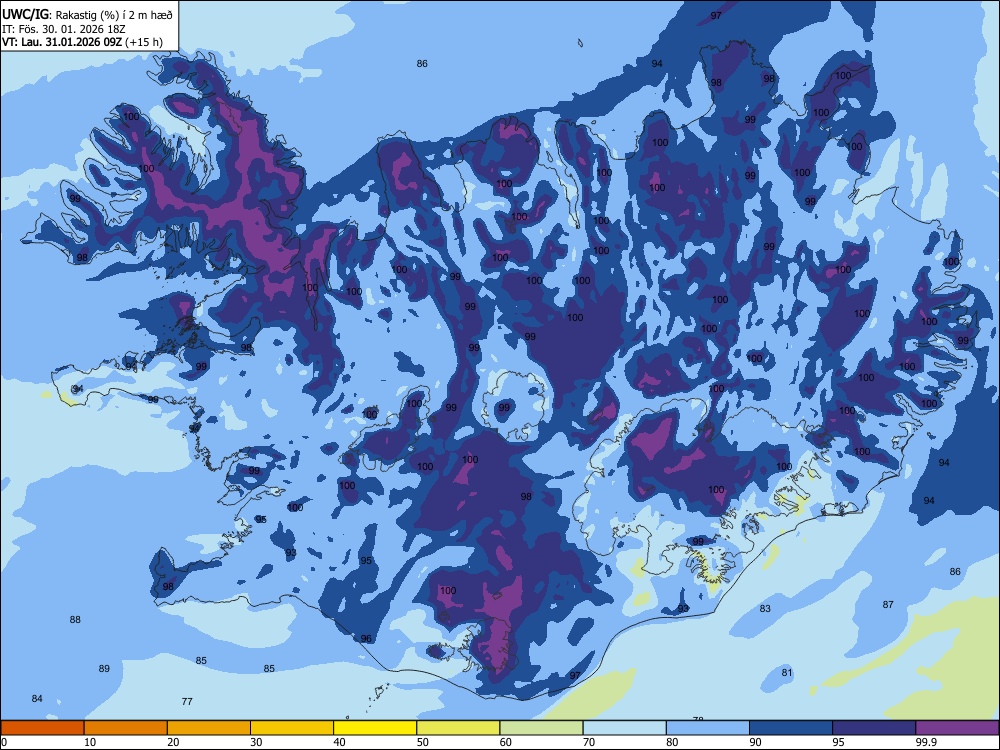Click the humidity value '88' on the map
This screenshot has height=750, width=1000.
(x=75, y=619)
